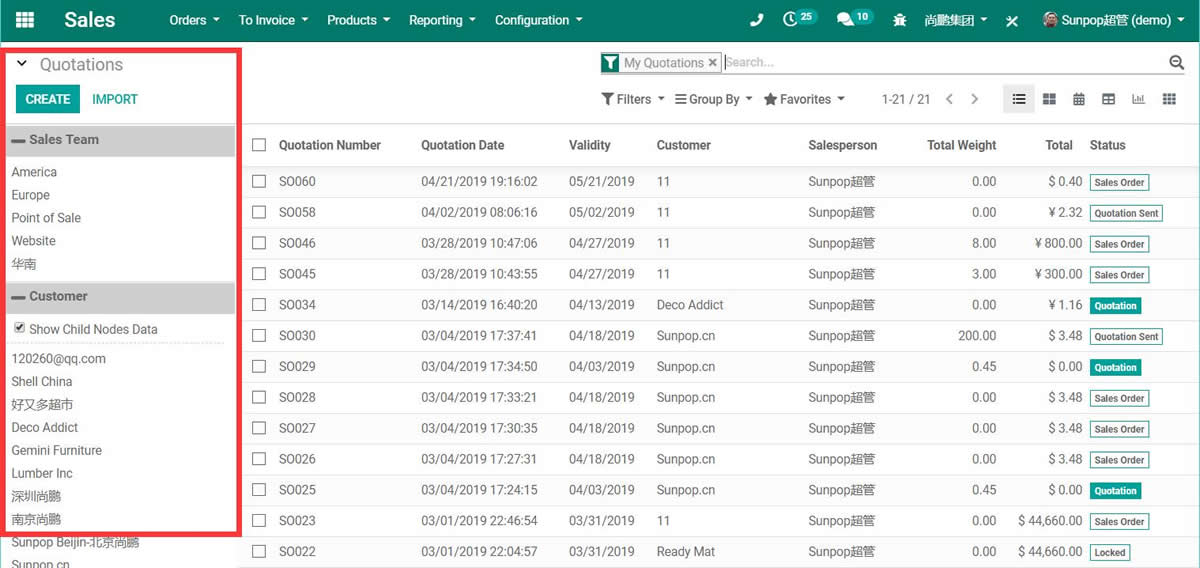Select all quotations with header checkbox

[259, 145]
